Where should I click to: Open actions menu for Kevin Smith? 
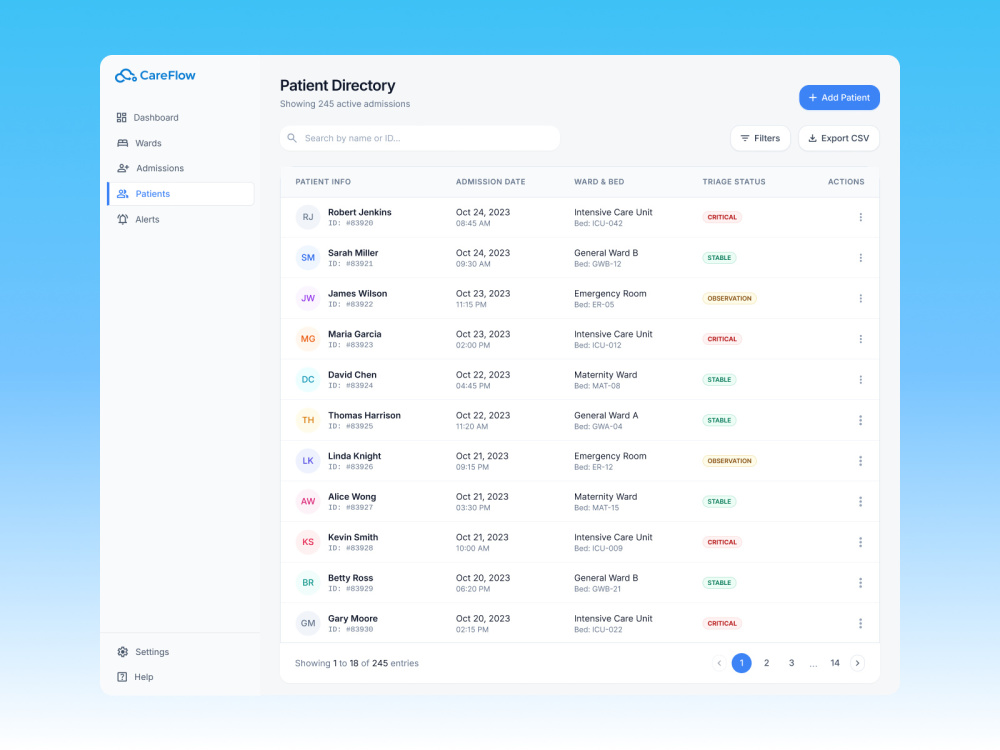click(x=860, y=542)
